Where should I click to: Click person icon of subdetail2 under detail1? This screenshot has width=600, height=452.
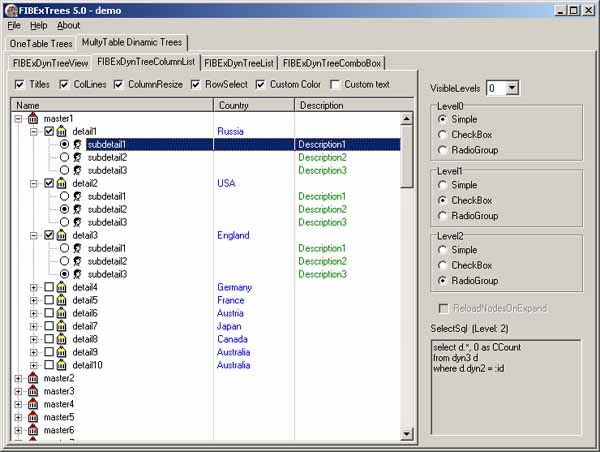78,158
